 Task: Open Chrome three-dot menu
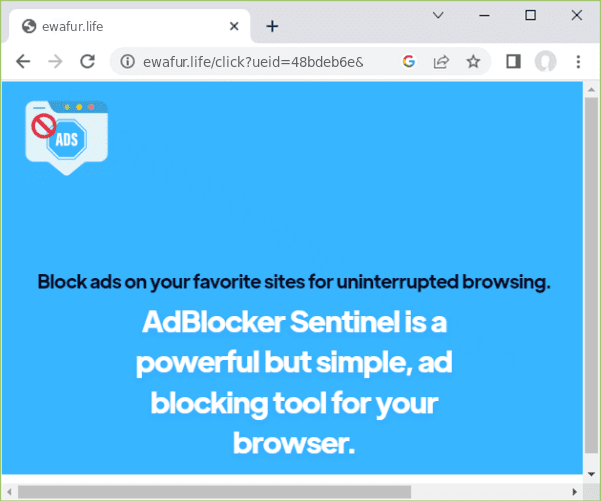pyautogui.click(x=578, y=62)
